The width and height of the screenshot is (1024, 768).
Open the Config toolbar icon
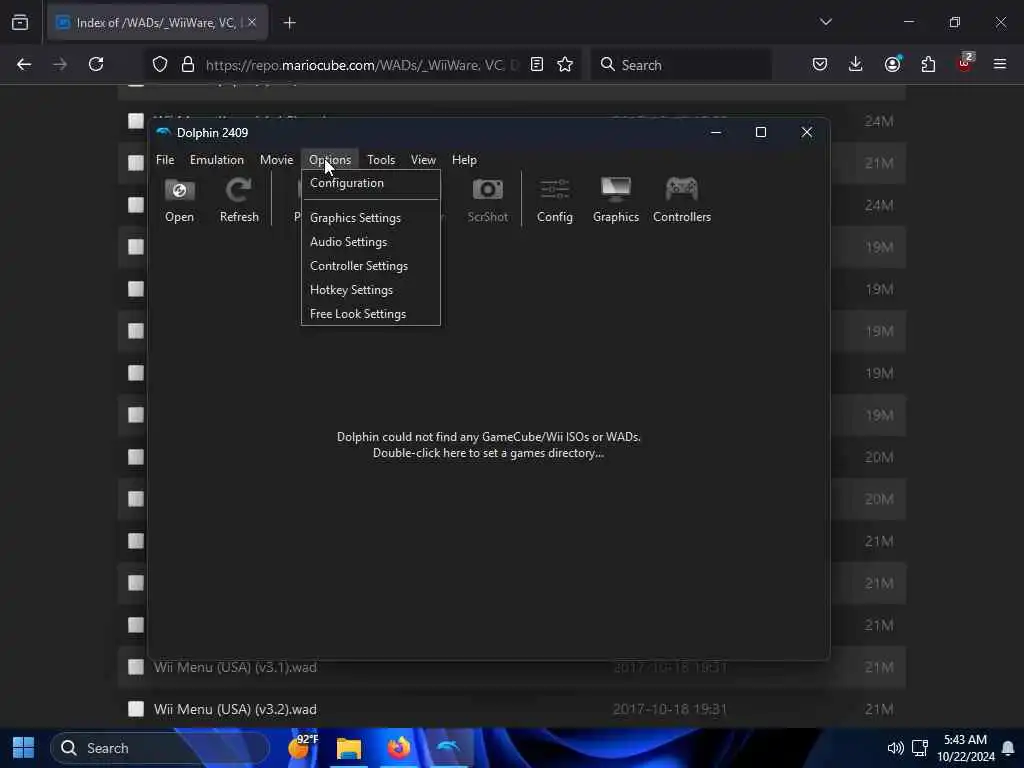tap(554, 200)
